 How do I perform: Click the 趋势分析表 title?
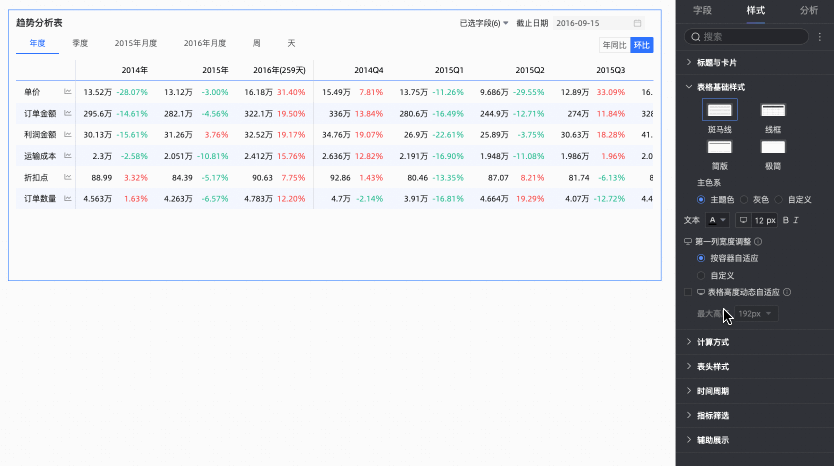pos(39,22)
